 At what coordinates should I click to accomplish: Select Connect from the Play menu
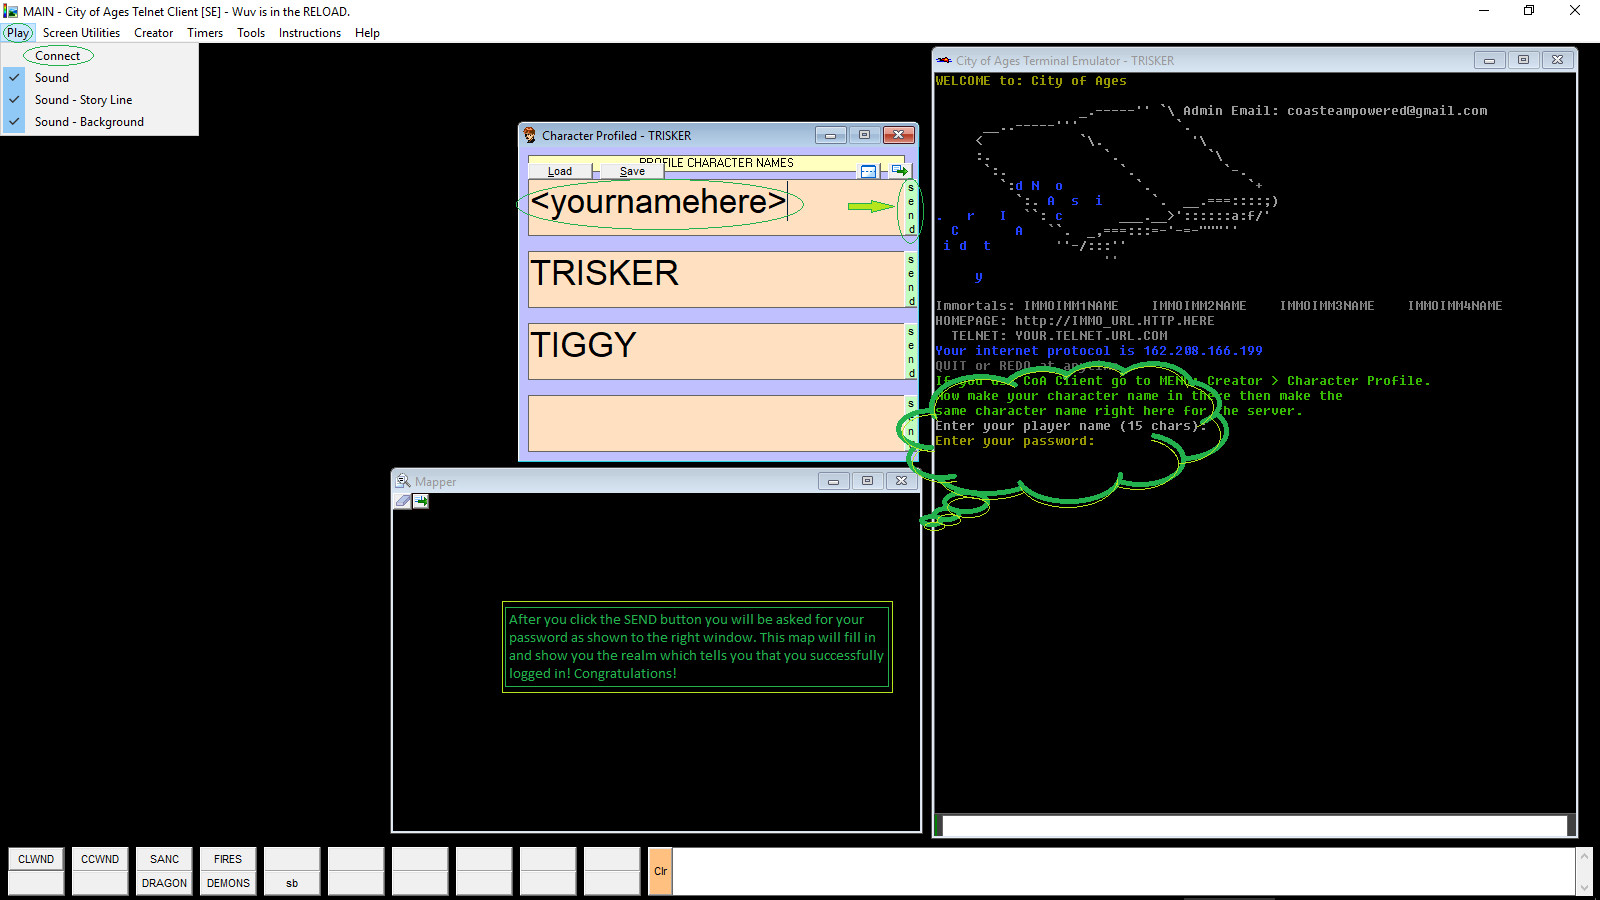point(57,55)
